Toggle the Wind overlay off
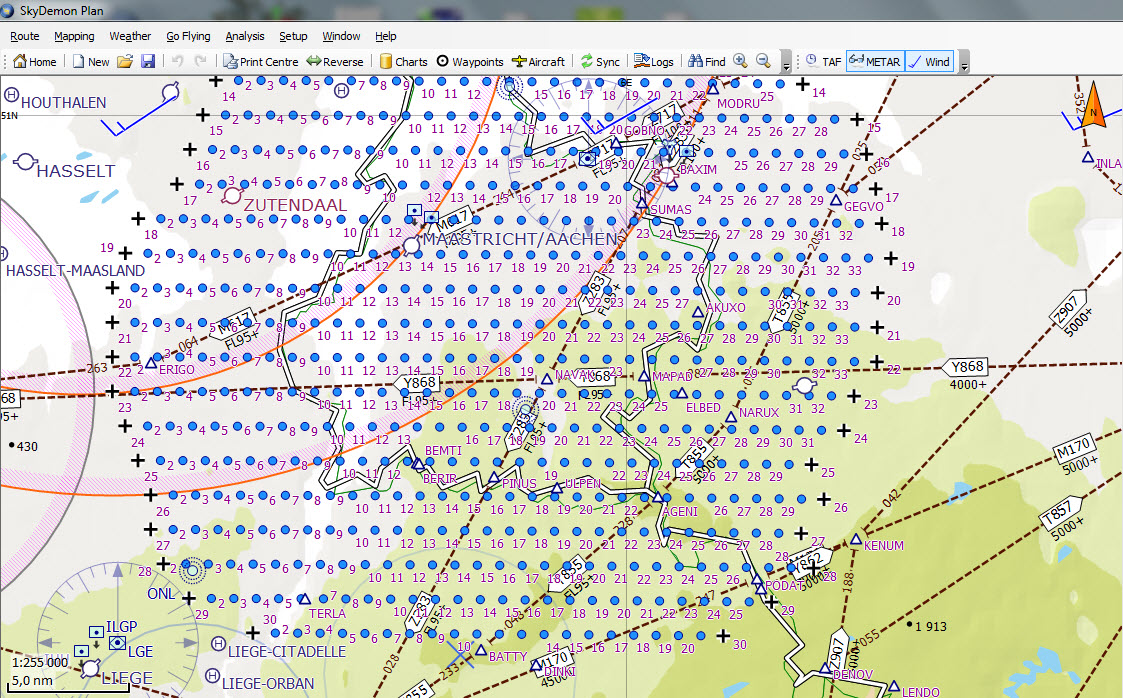 [x=929, y=61]
